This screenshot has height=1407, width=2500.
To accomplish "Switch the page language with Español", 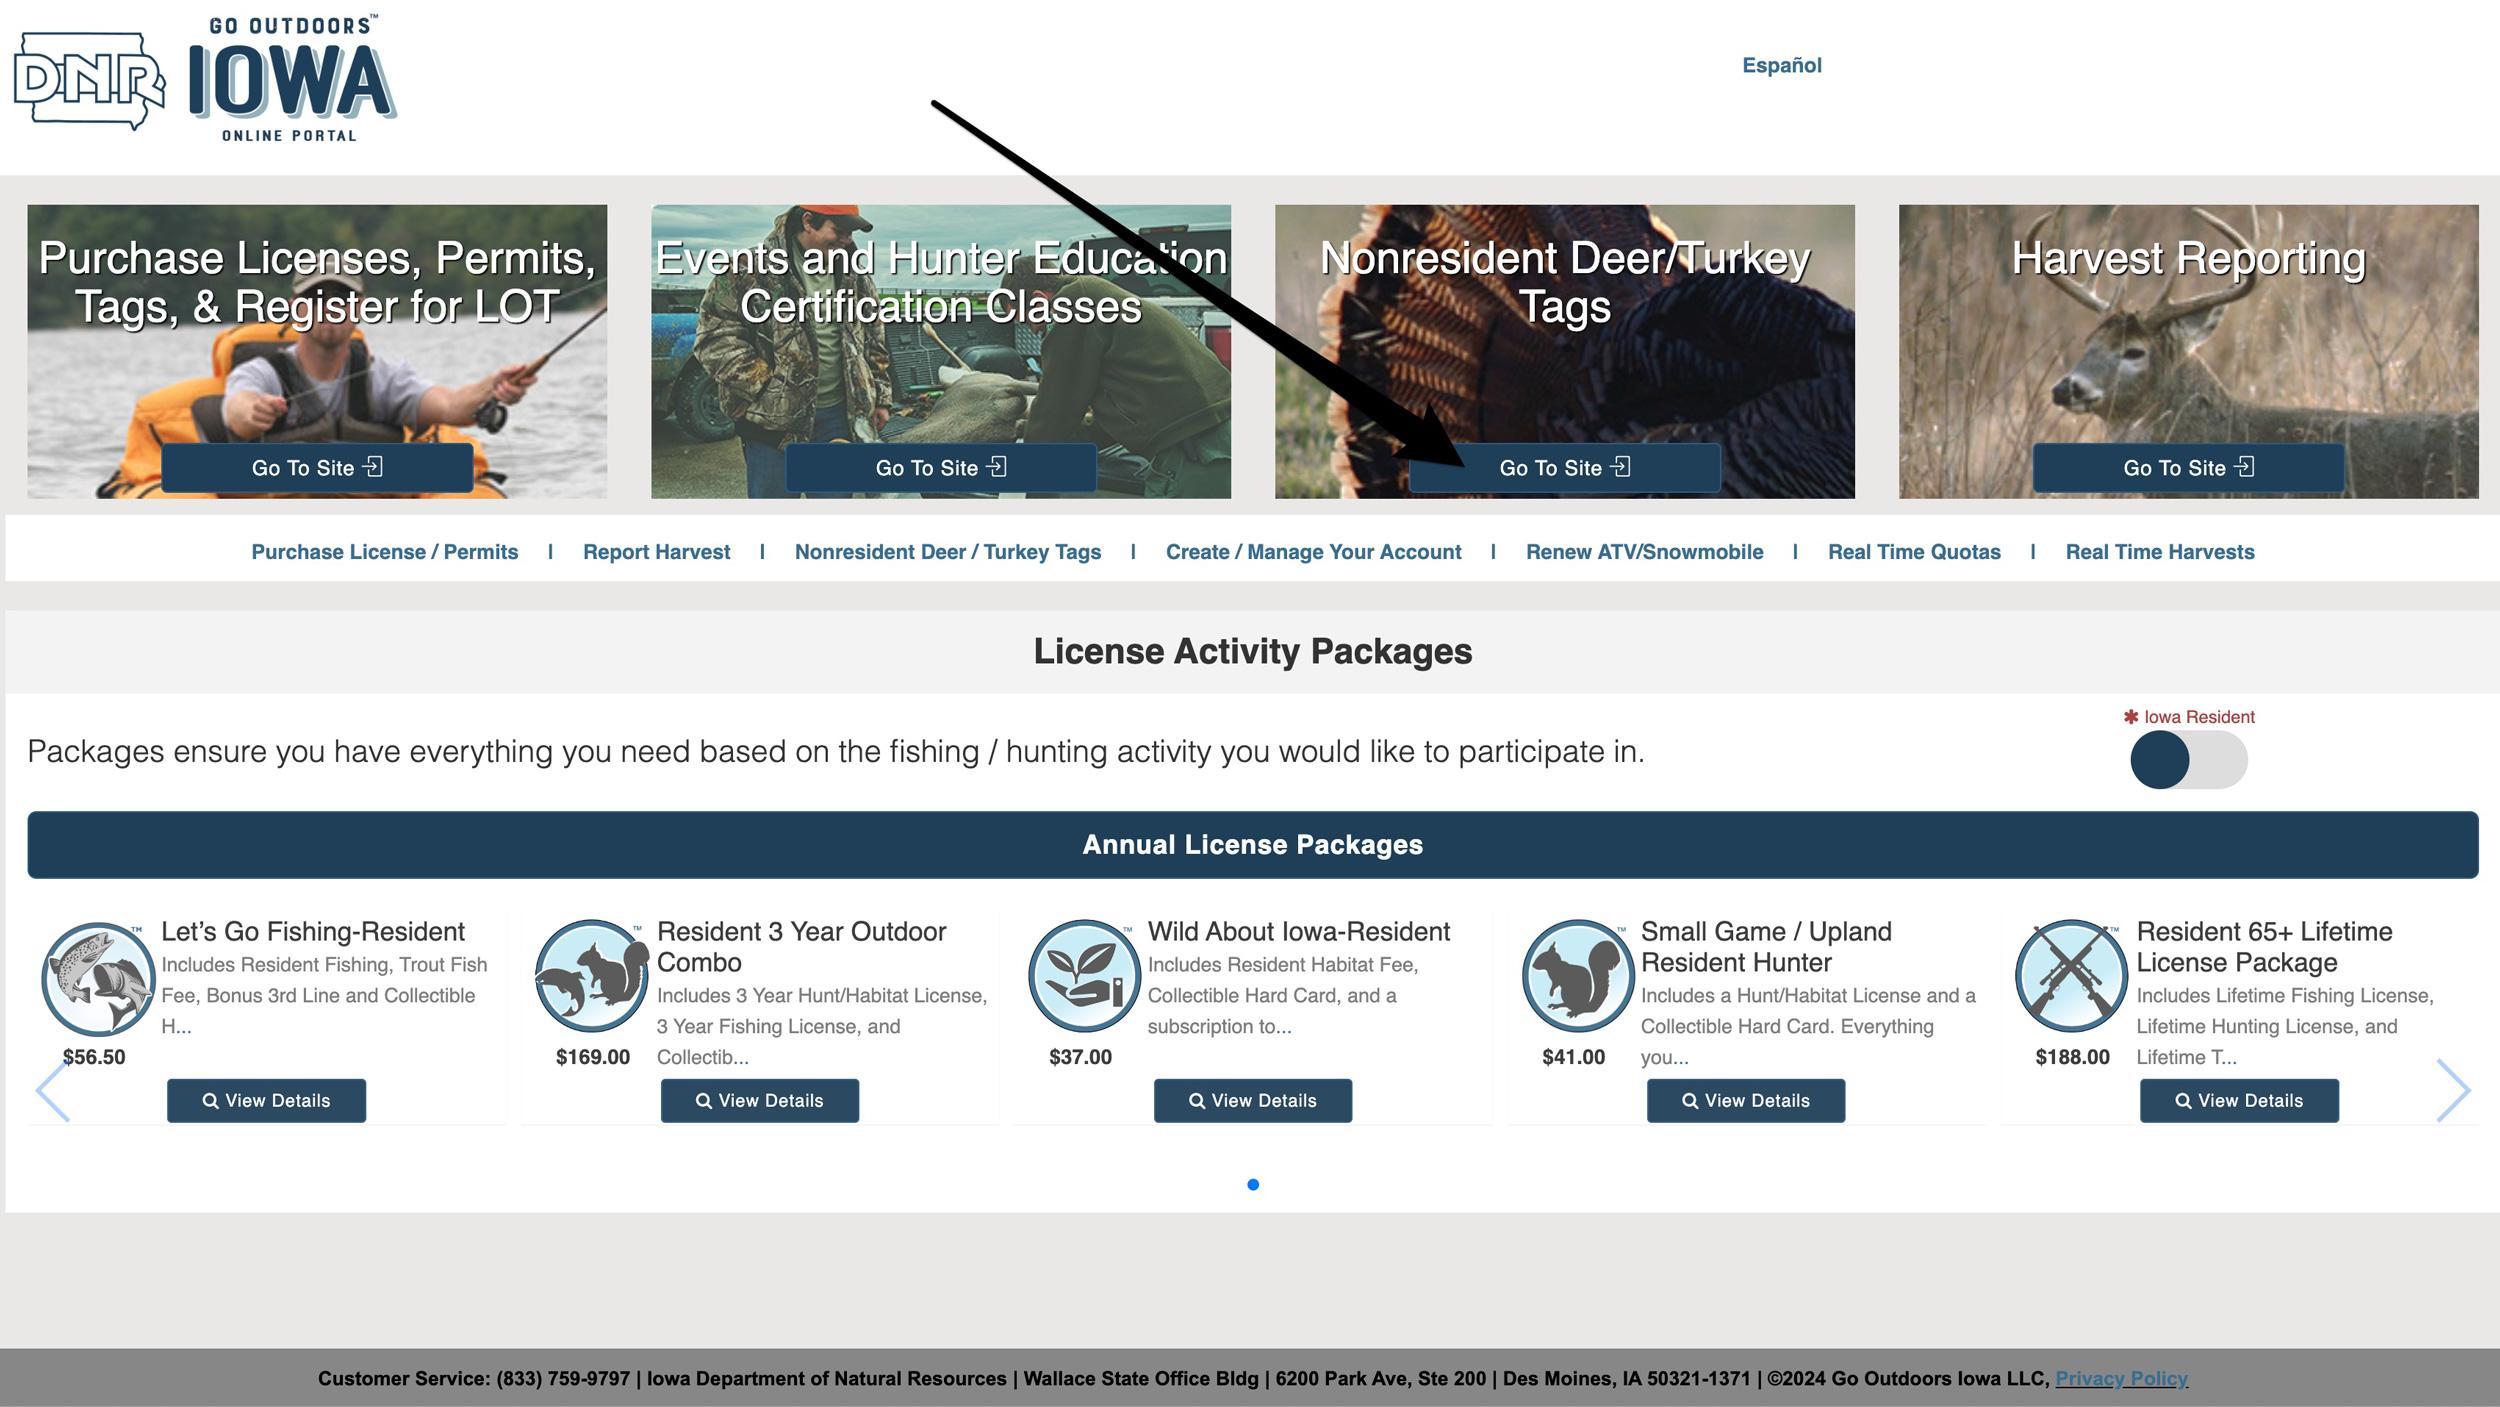I will coord(1781,65).
